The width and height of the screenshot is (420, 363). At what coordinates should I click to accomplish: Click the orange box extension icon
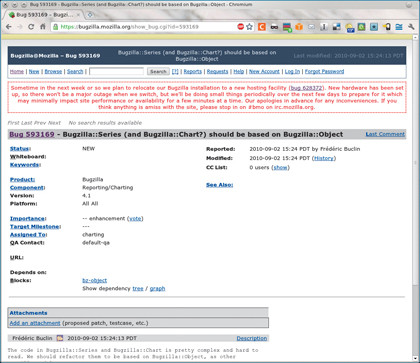click(299, 27)
